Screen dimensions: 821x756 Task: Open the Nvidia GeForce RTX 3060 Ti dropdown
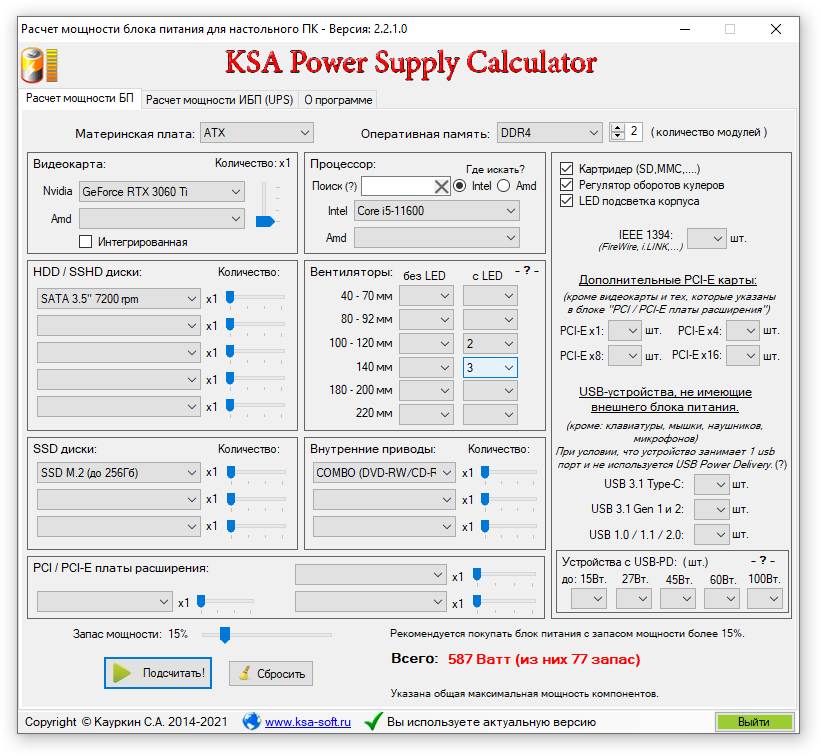(162, 192)
